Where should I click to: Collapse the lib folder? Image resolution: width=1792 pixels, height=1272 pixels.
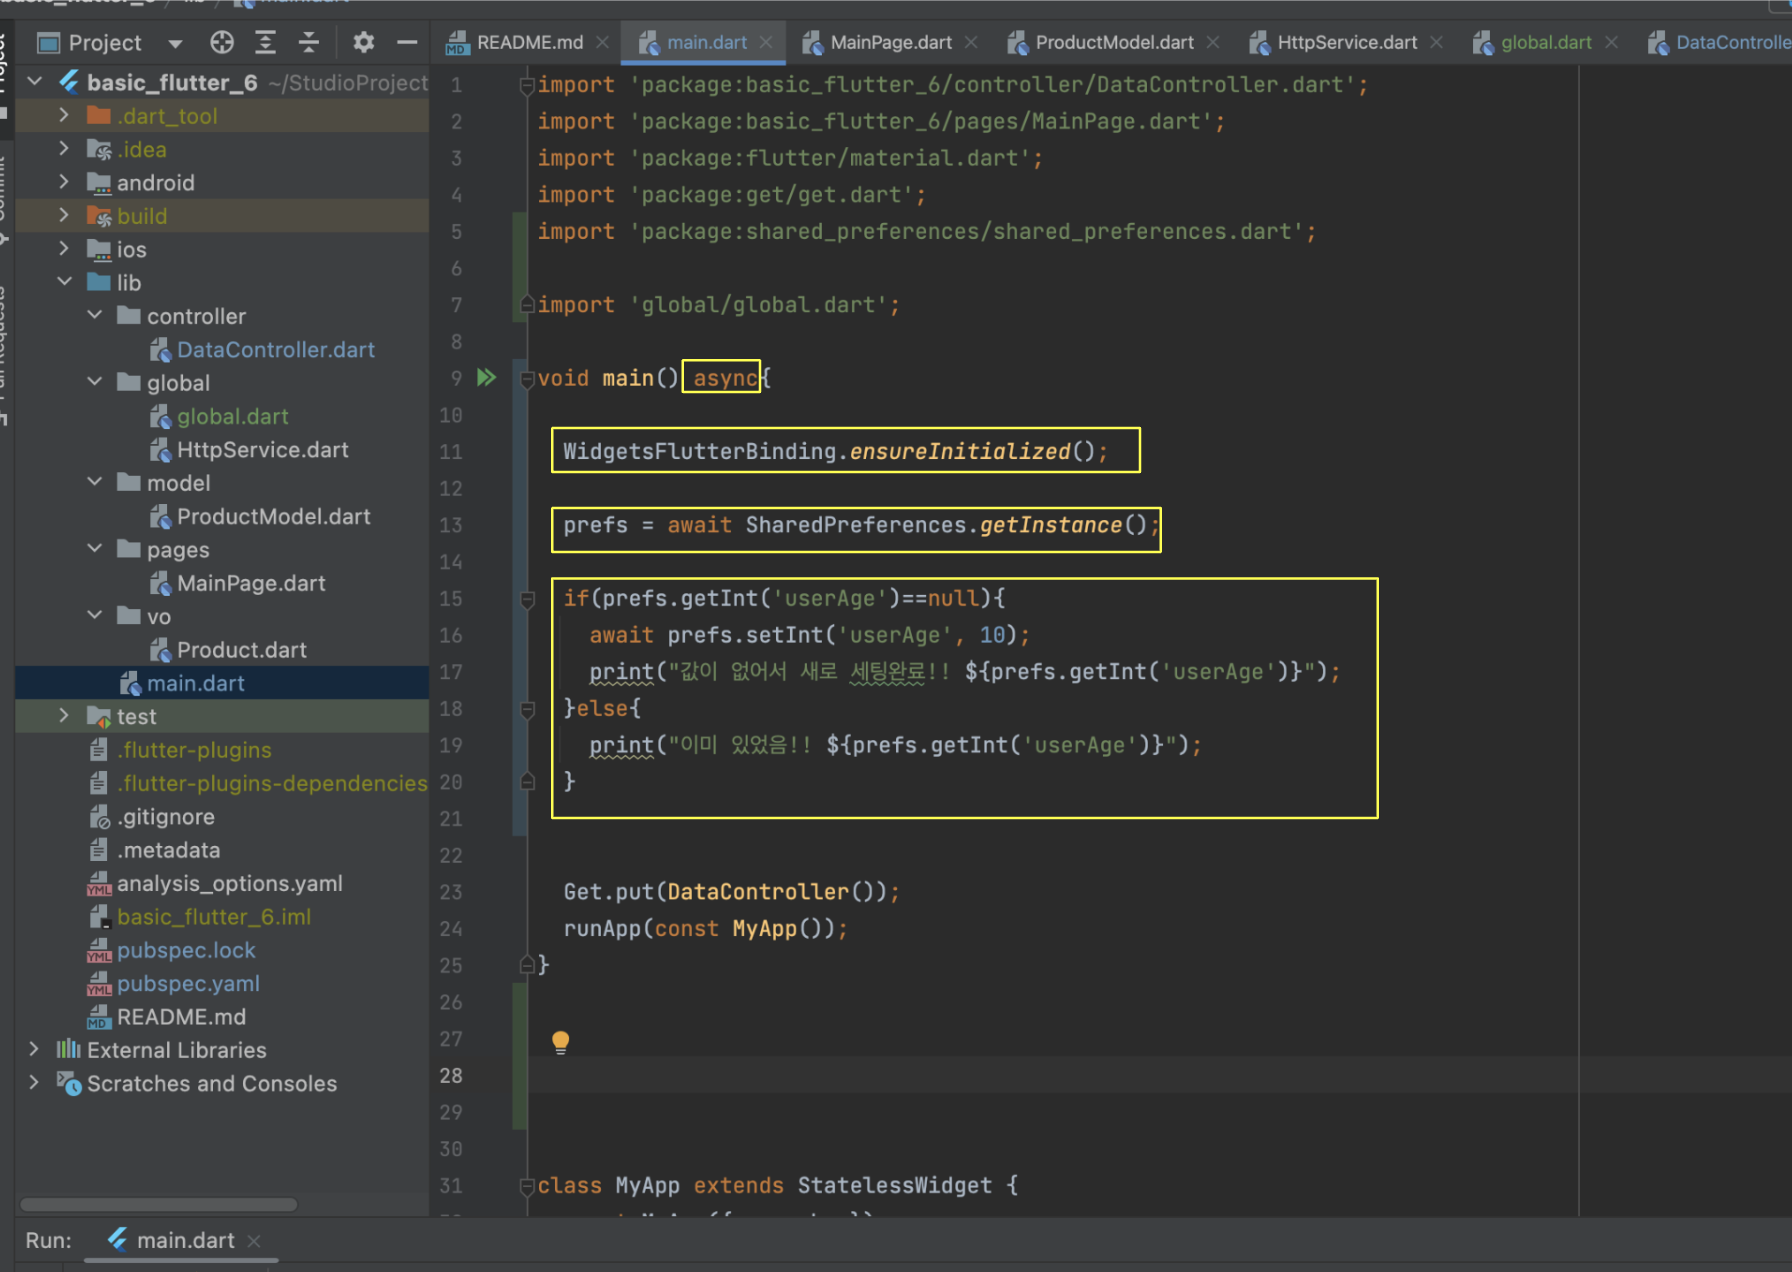pyautogui.click(x=65, y=283)
